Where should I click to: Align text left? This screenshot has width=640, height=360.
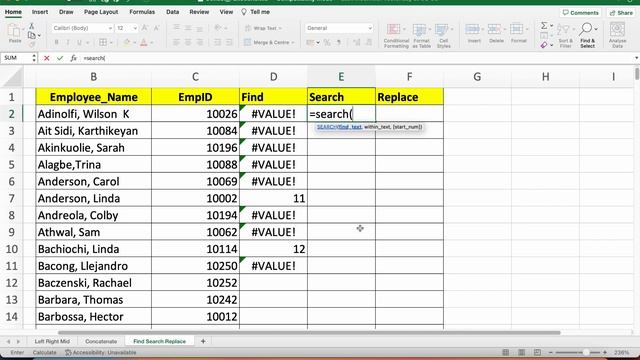(x=176, y=42)
